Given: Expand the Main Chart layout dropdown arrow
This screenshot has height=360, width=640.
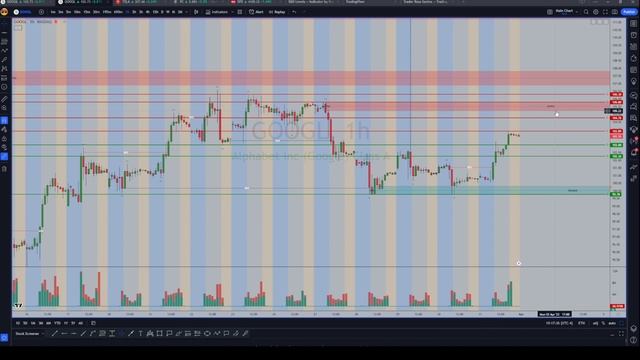Looking at the screenshot, I should (x=577, y=12).
